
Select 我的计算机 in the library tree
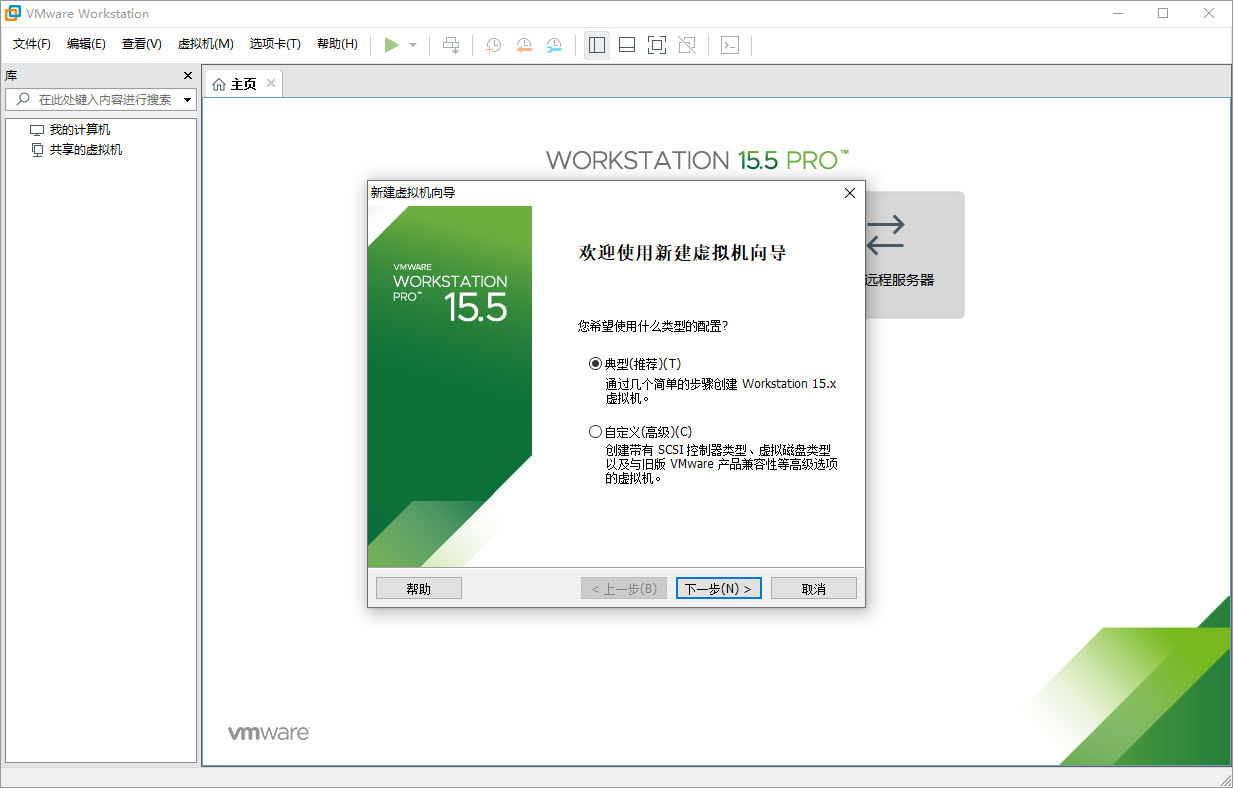point(78,129)
